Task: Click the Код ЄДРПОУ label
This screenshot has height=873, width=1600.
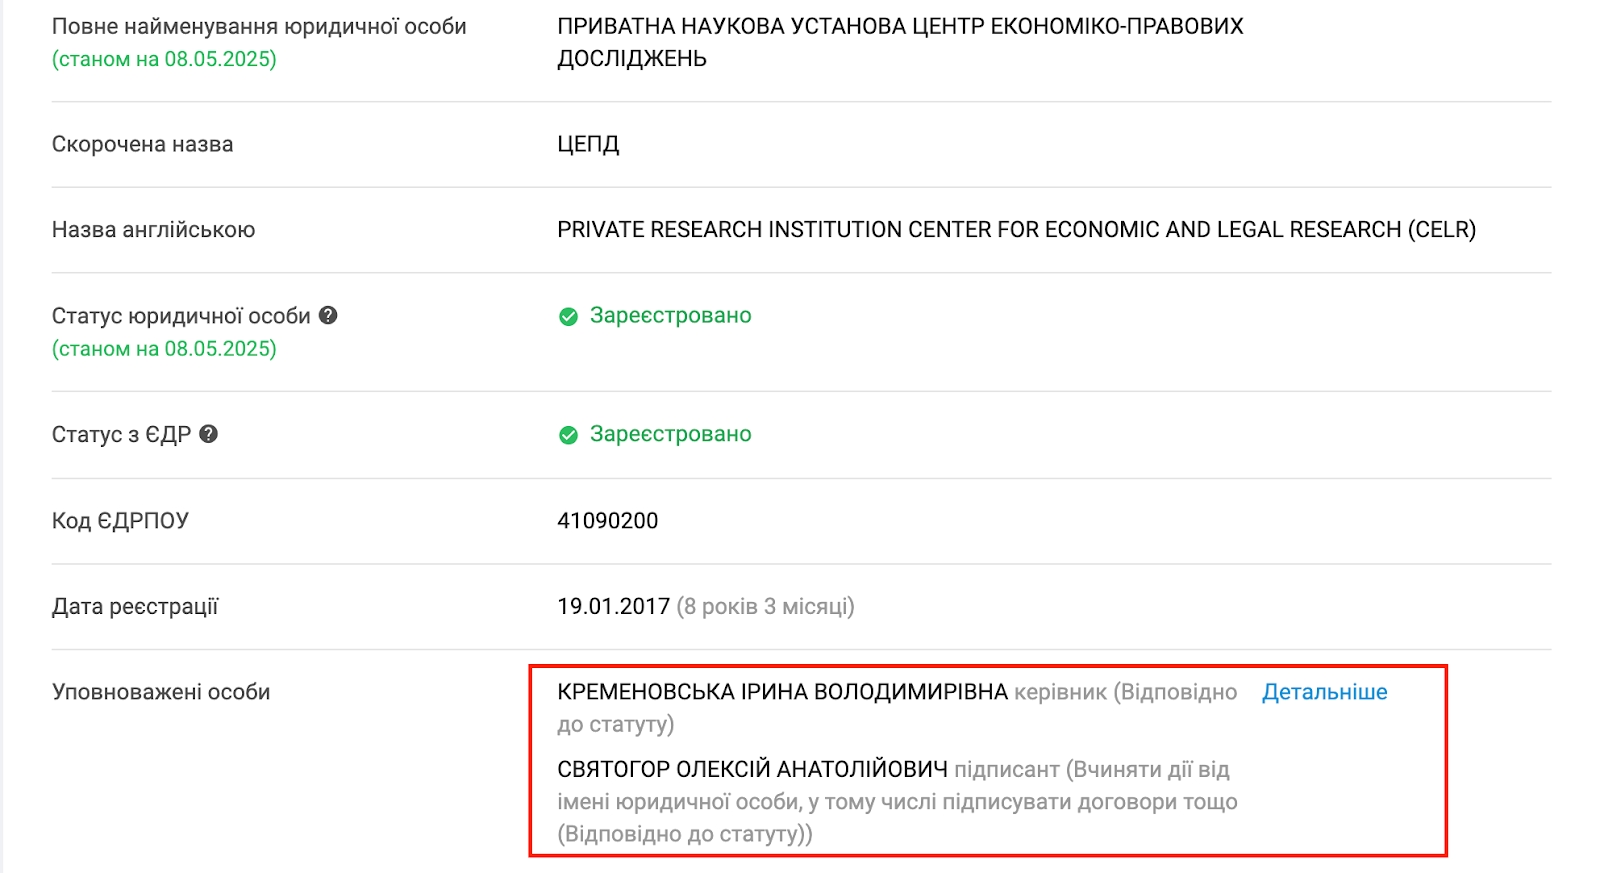Action: 120,521
